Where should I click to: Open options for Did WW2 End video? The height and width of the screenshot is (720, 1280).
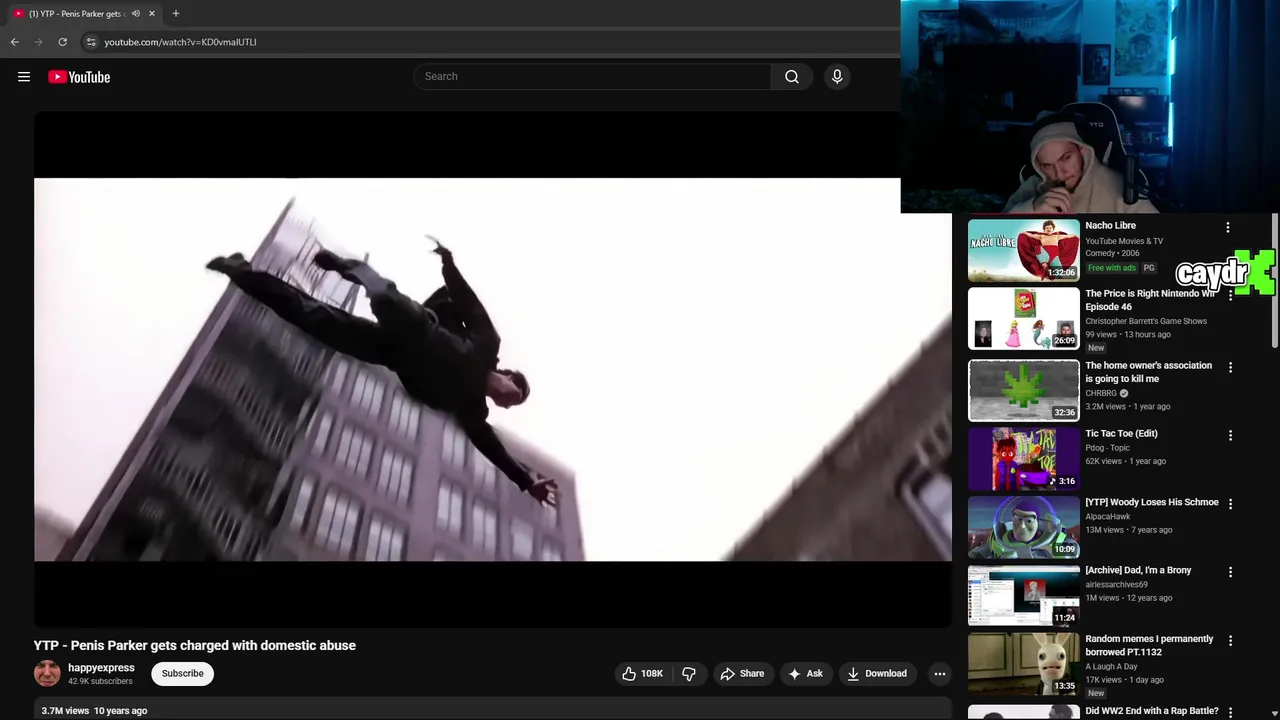coord(1230,713)
